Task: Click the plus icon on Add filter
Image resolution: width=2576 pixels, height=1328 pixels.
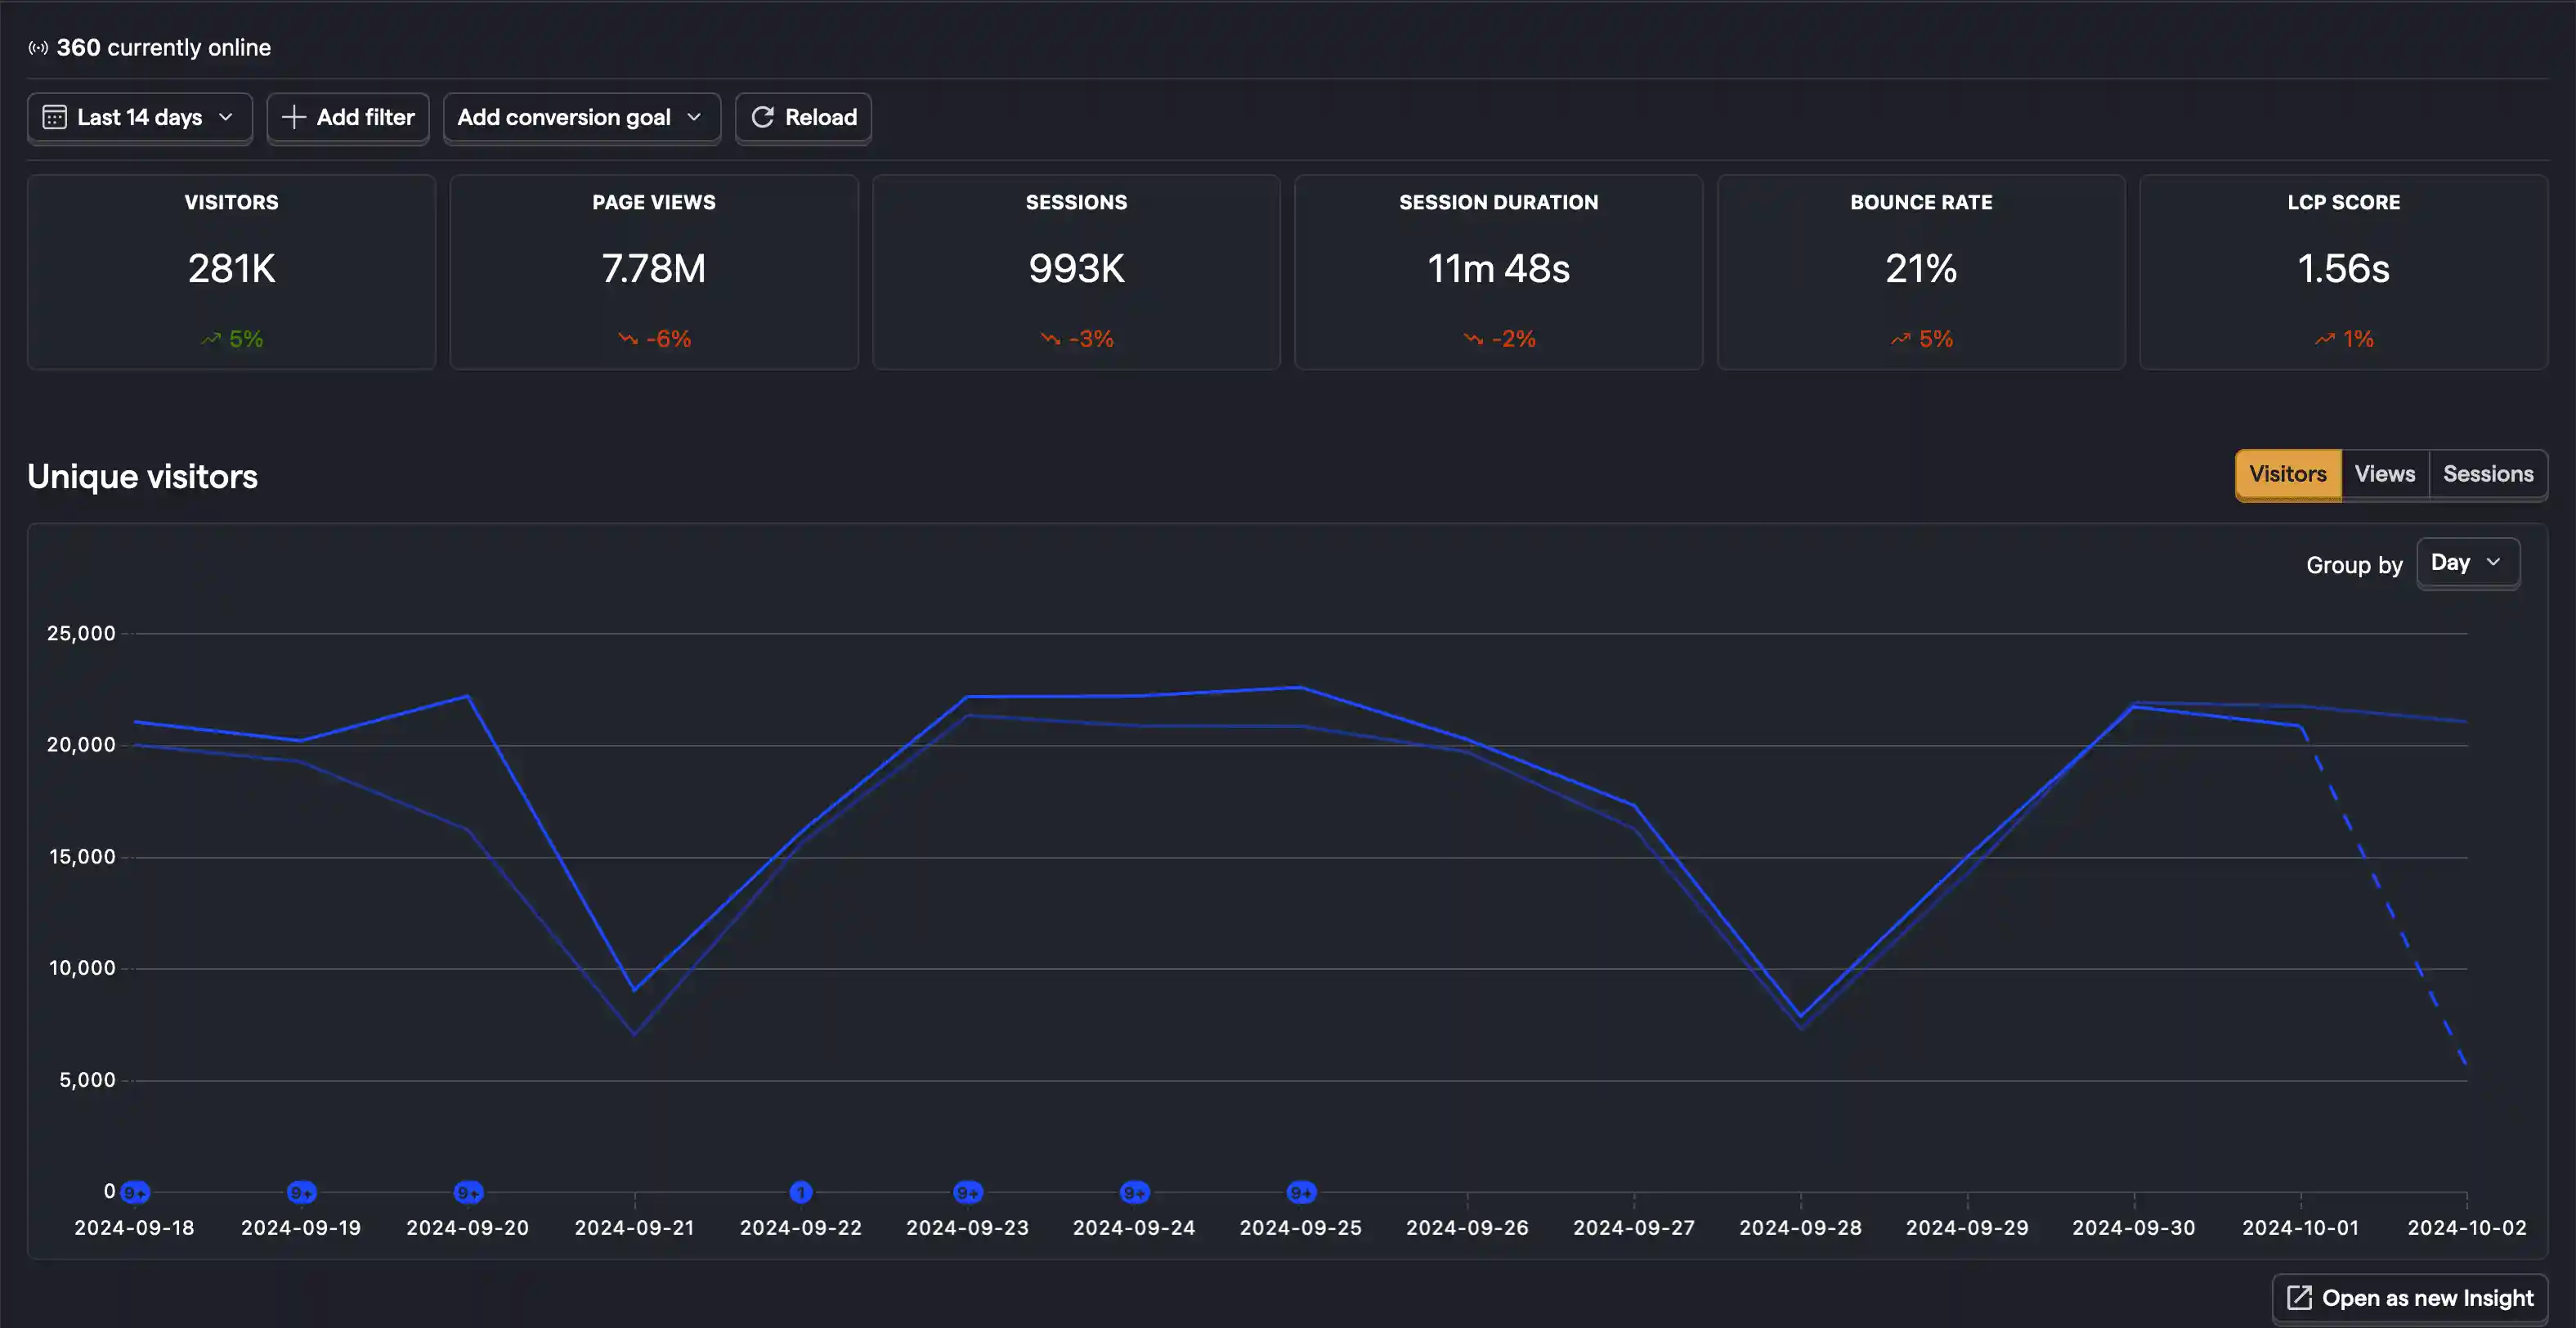Action: (x=294, y=117)
